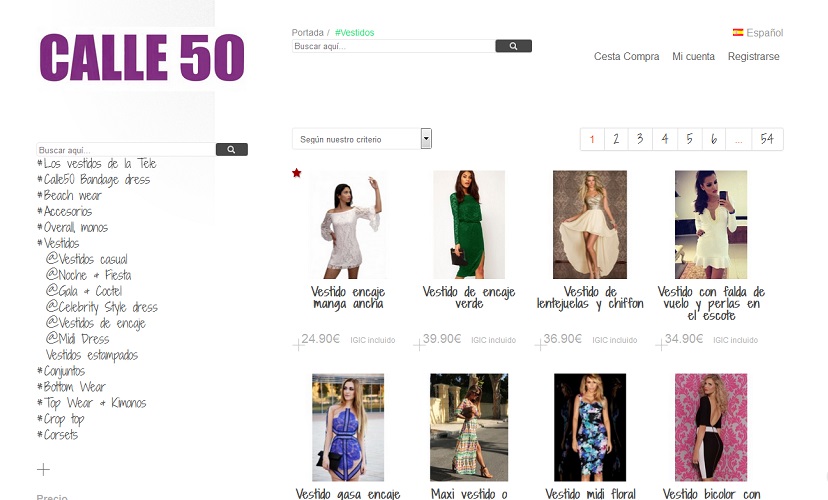Select 'Vestidos estampados' subcategory
Screen dimensions: 828x500
pos(92,355)
